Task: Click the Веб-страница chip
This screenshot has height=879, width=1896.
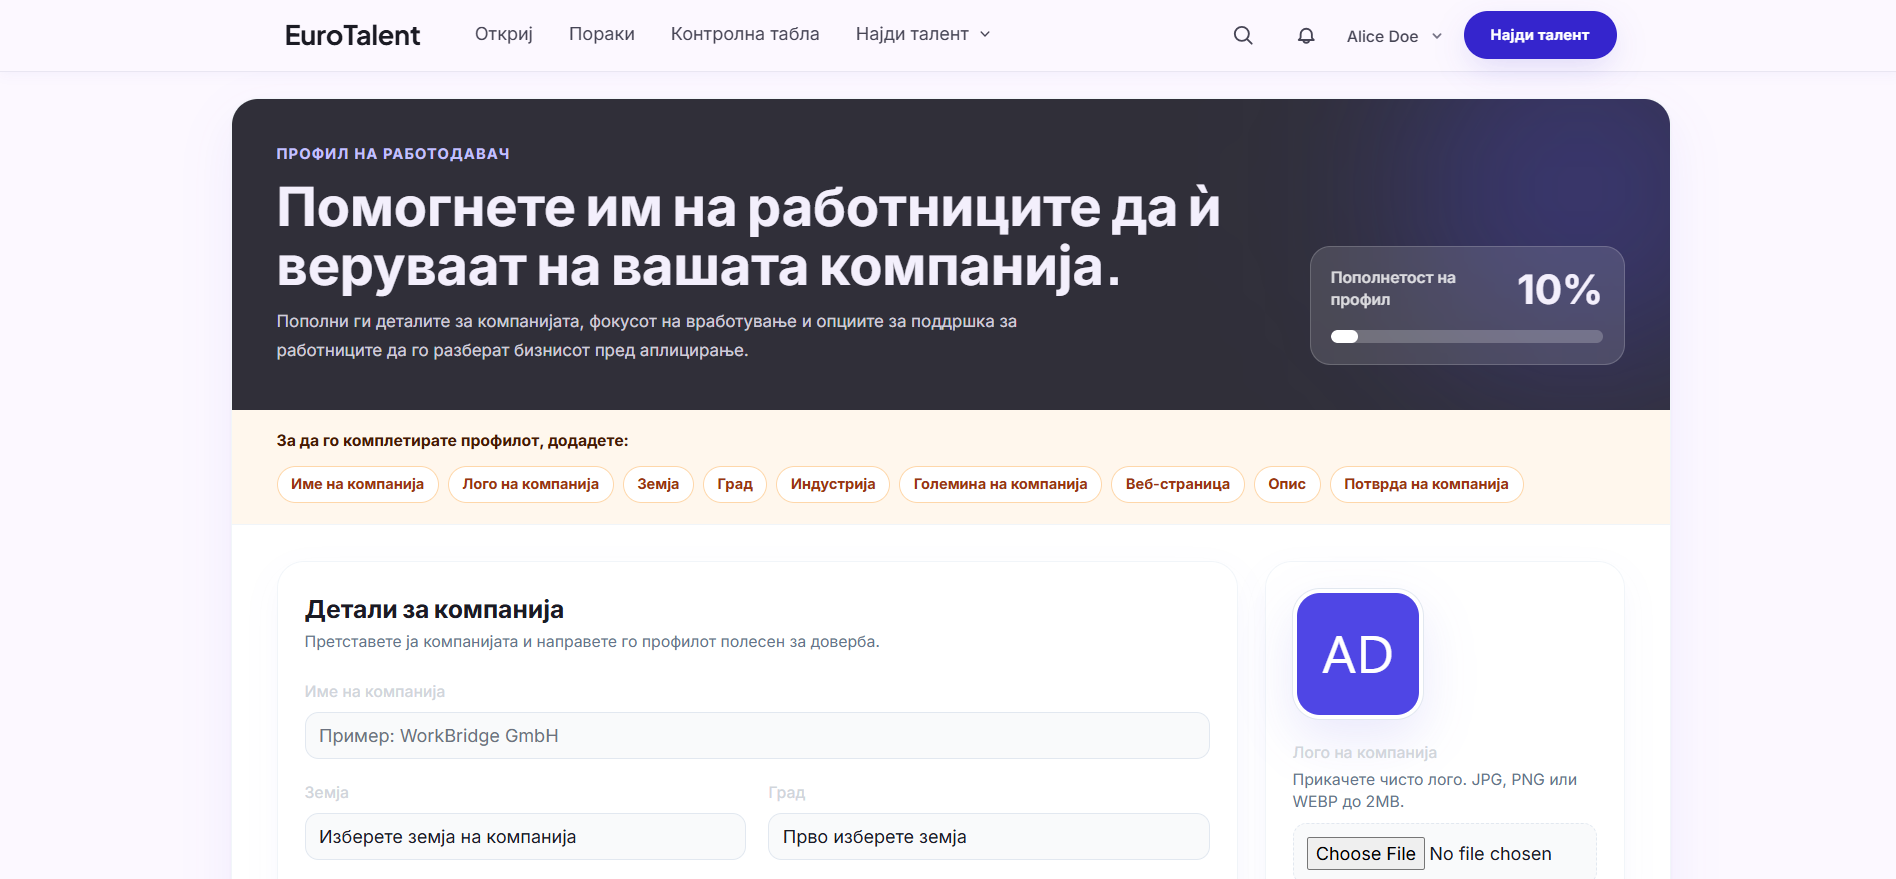Action: click(x=1178, y=484)
